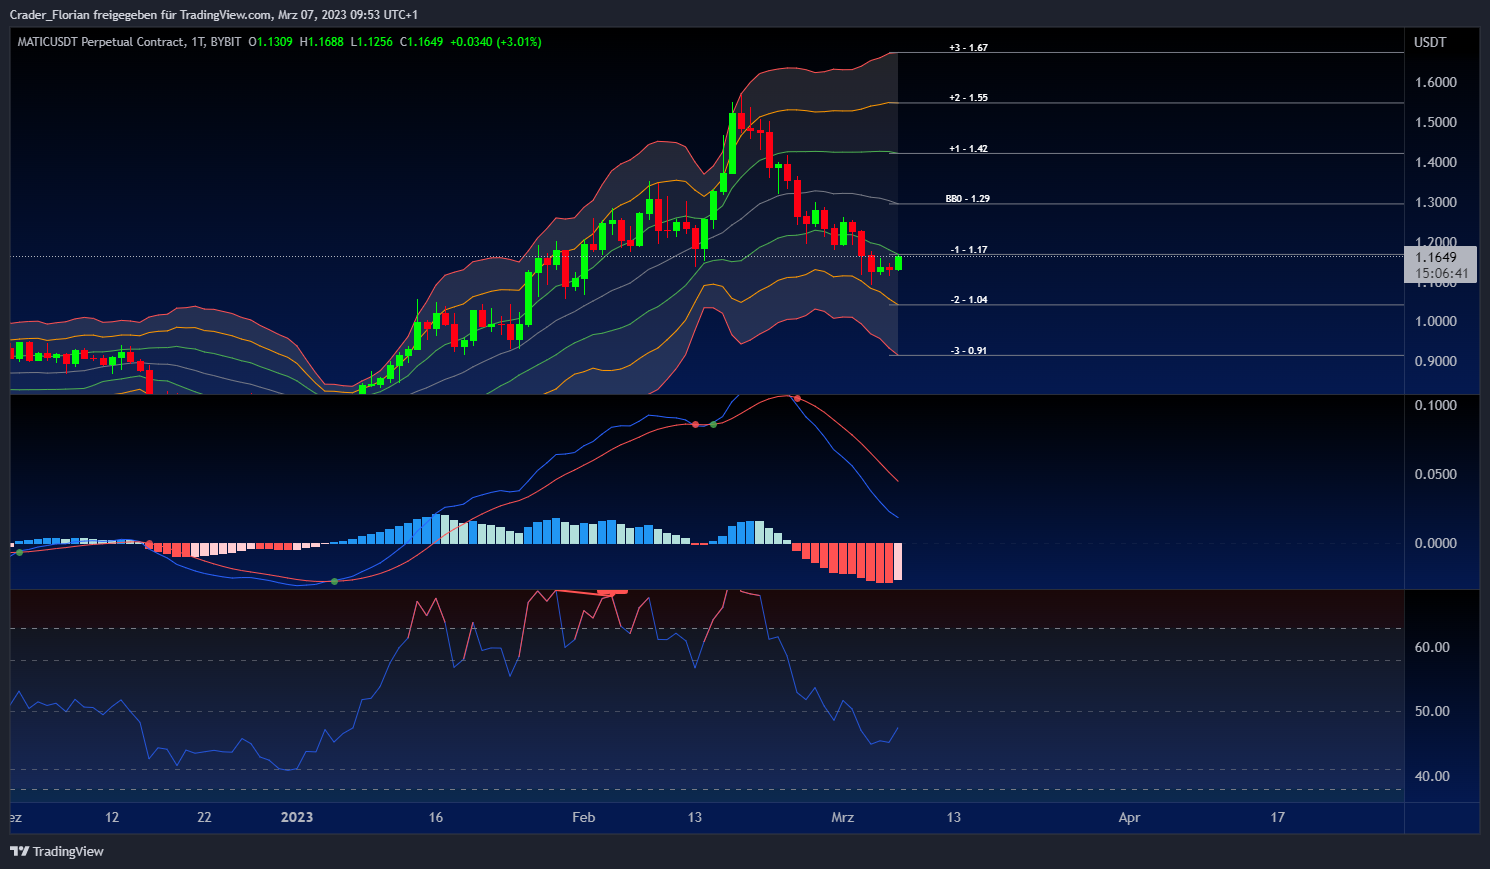1490x869 pixels.
Task: Click the countdown timer 15:06:41
Action: coord(1442,273)
